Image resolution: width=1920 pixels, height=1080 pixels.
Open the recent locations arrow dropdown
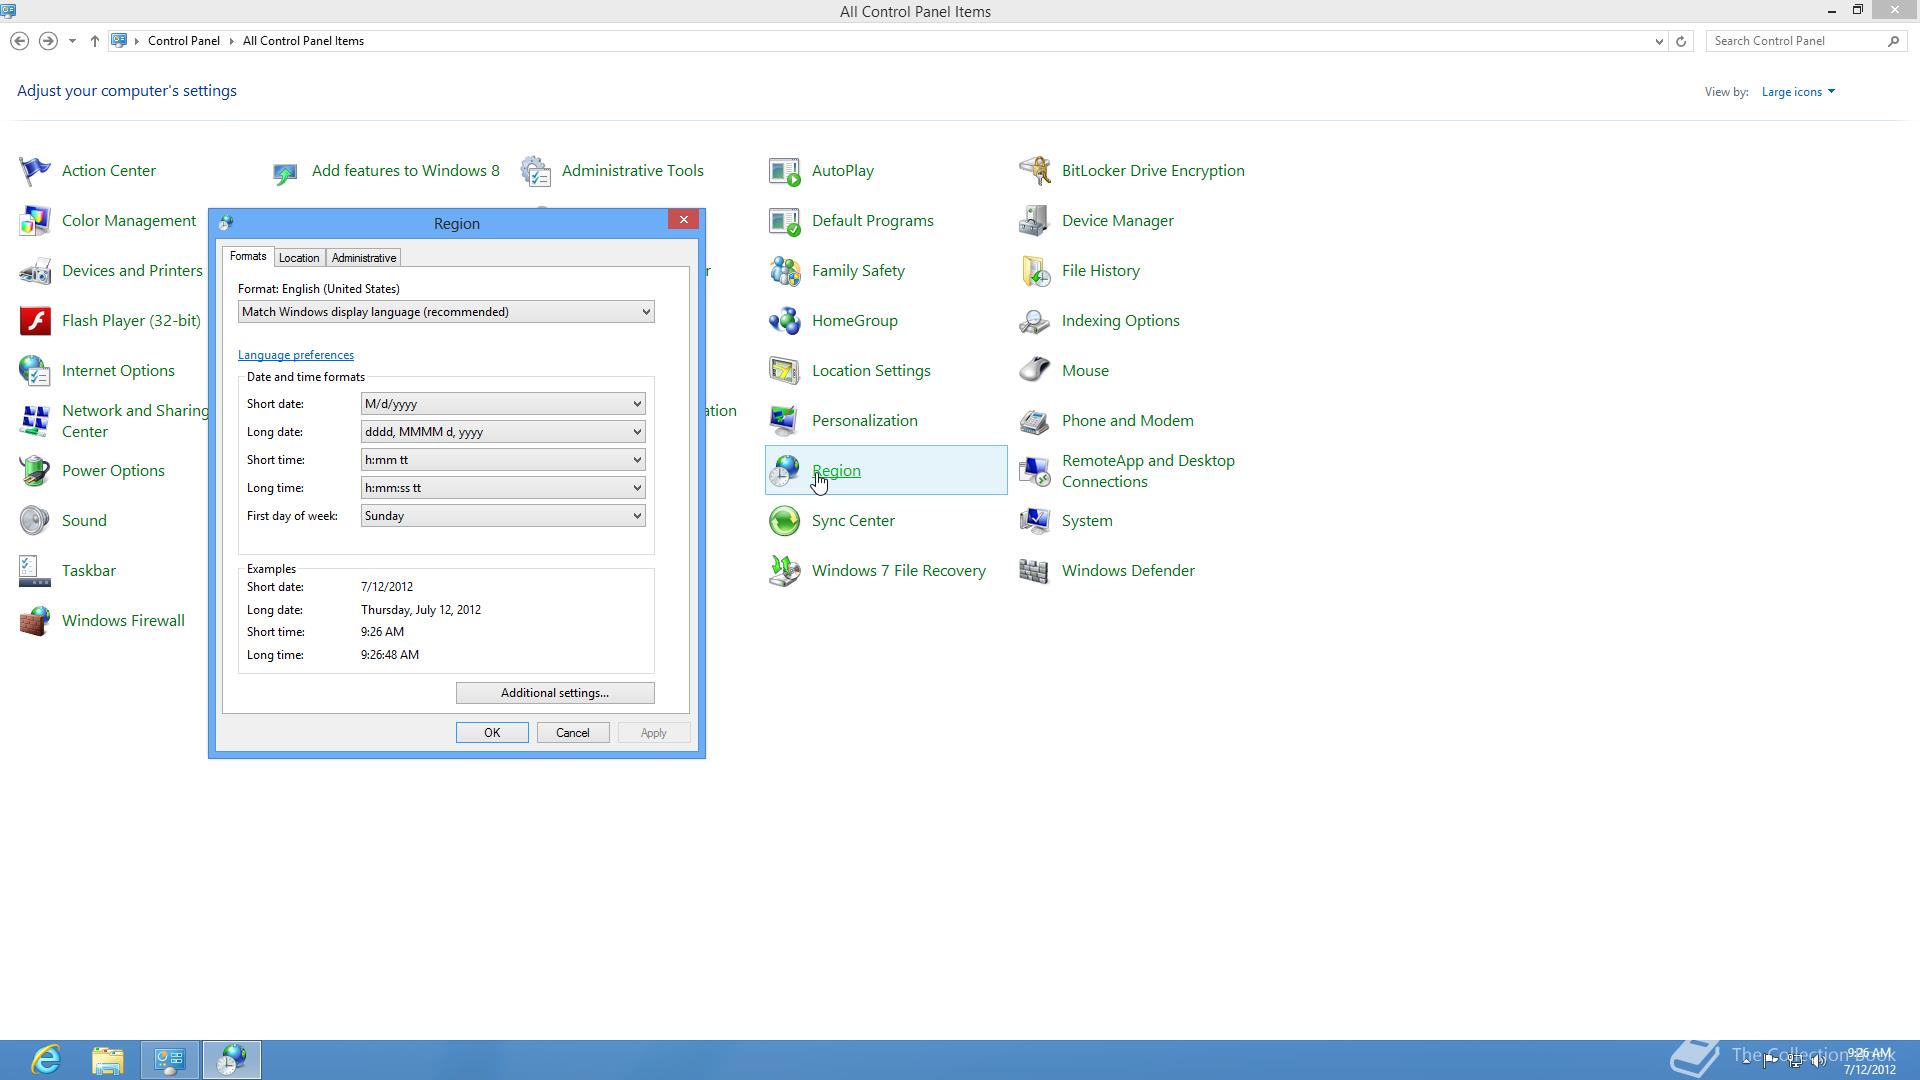[72, 41]
